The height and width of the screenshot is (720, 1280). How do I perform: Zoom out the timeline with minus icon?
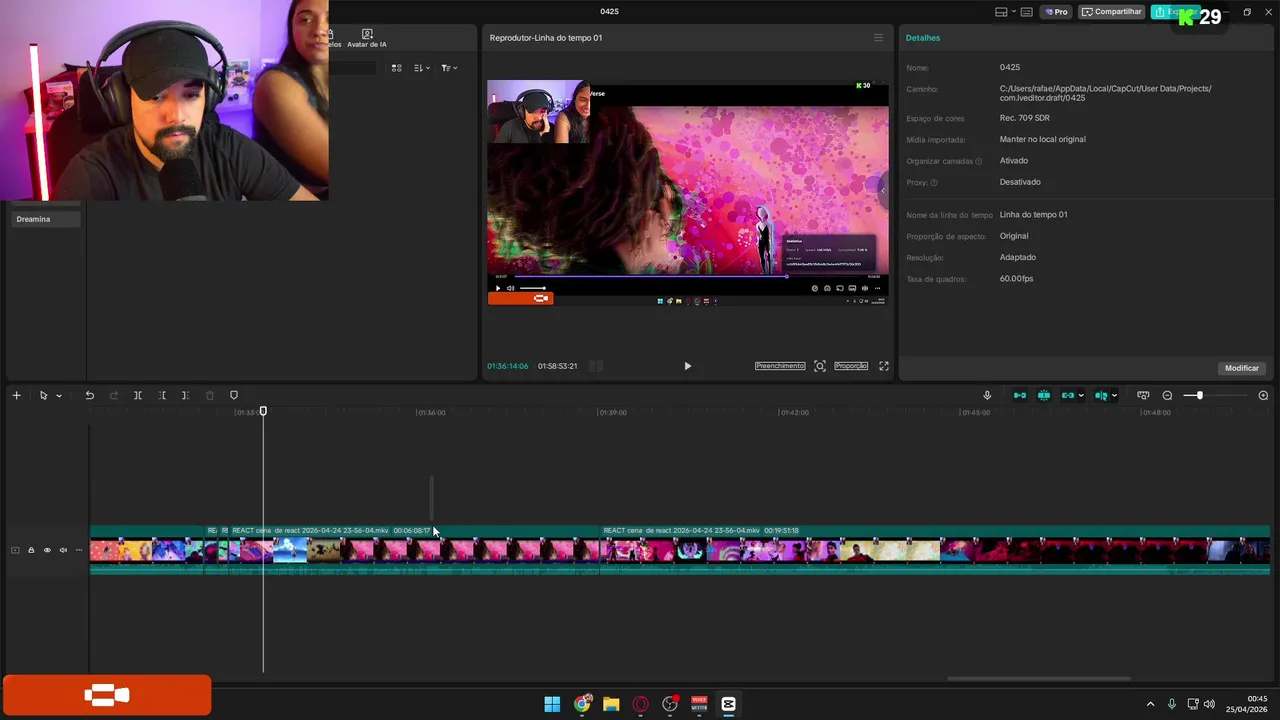click(1167, 396)
